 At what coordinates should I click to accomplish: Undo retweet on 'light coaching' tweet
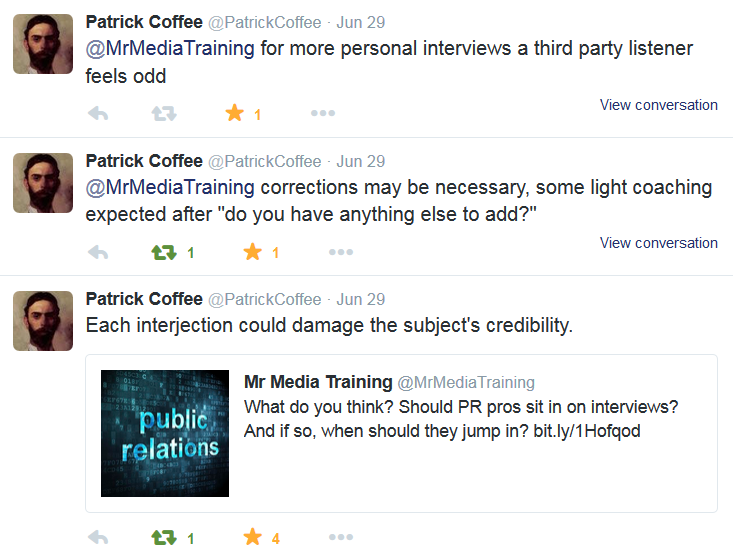(x=164, y=252)
